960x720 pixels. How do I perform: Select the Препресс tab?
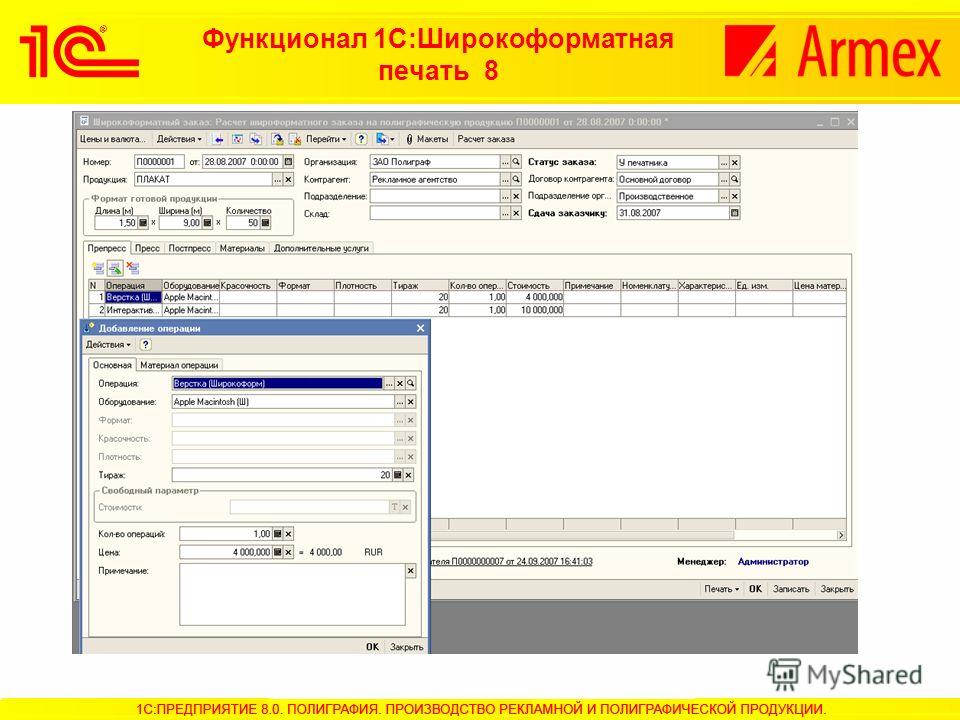pos(107,248)
